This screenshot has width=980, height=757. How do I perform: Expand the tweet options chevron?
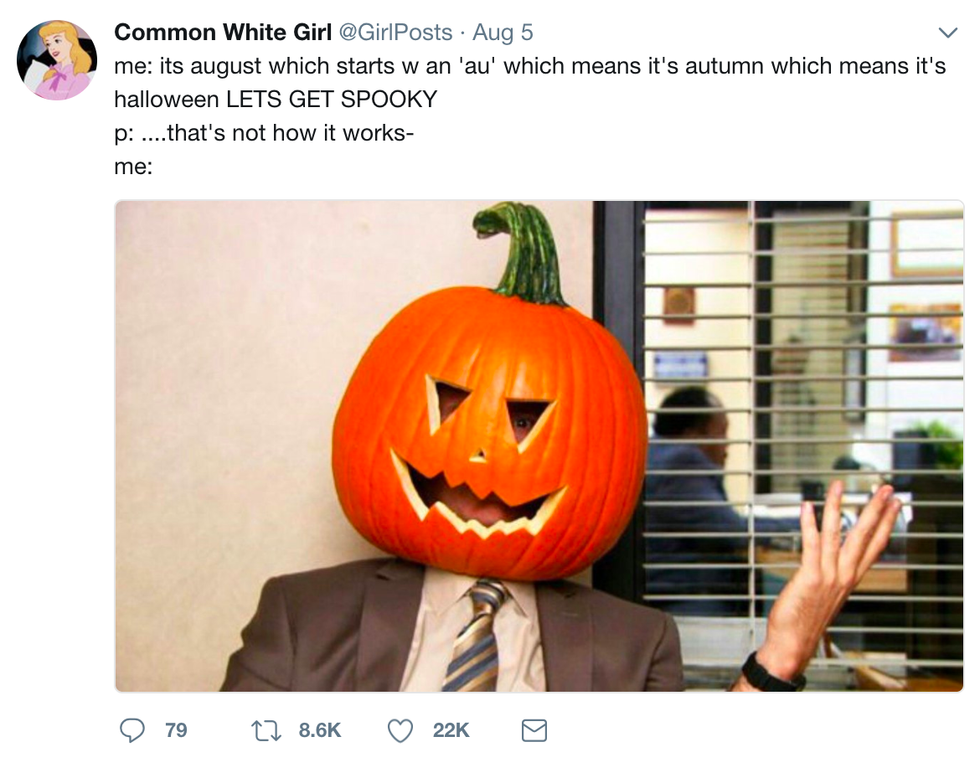[948, 32]
